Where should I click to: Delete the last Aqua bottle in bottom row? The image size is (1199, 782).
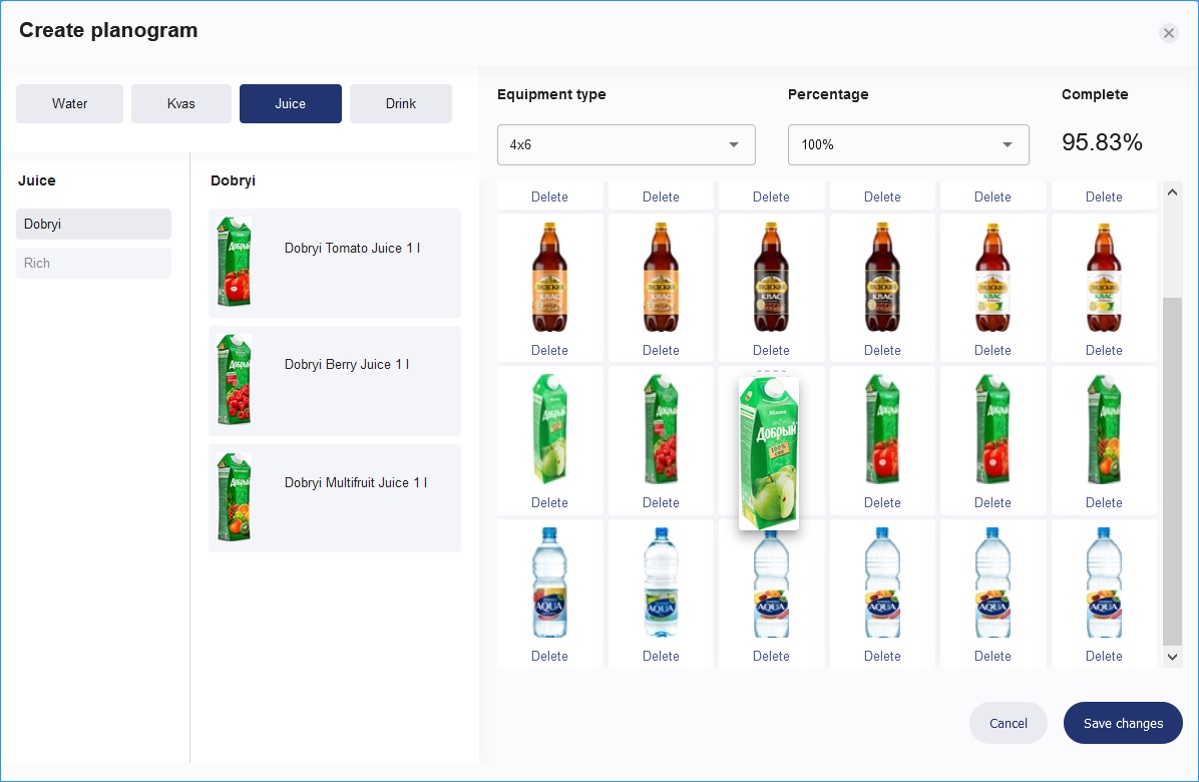click(x=1103, y=656)
